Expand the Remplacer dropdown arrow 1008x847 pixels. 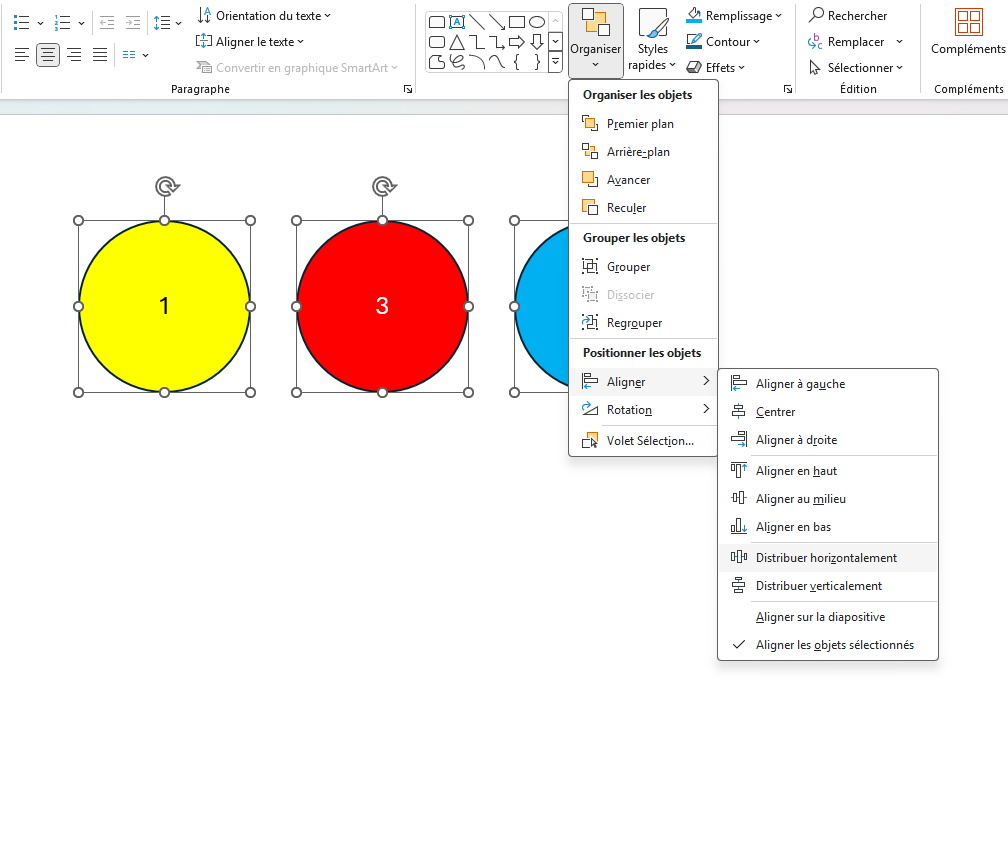[x=899, y=42]
